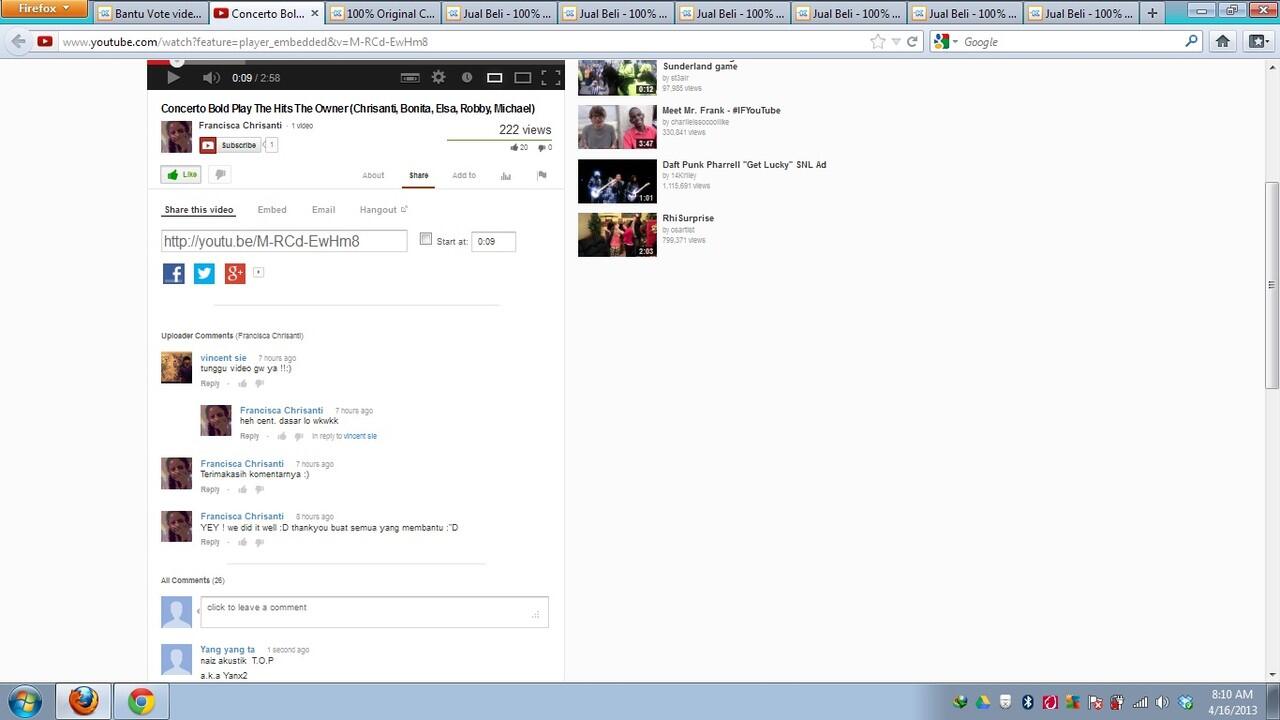The image size is (1280, 720).
Task: Reply to vincent sie's comment
Action: point(210,384)
